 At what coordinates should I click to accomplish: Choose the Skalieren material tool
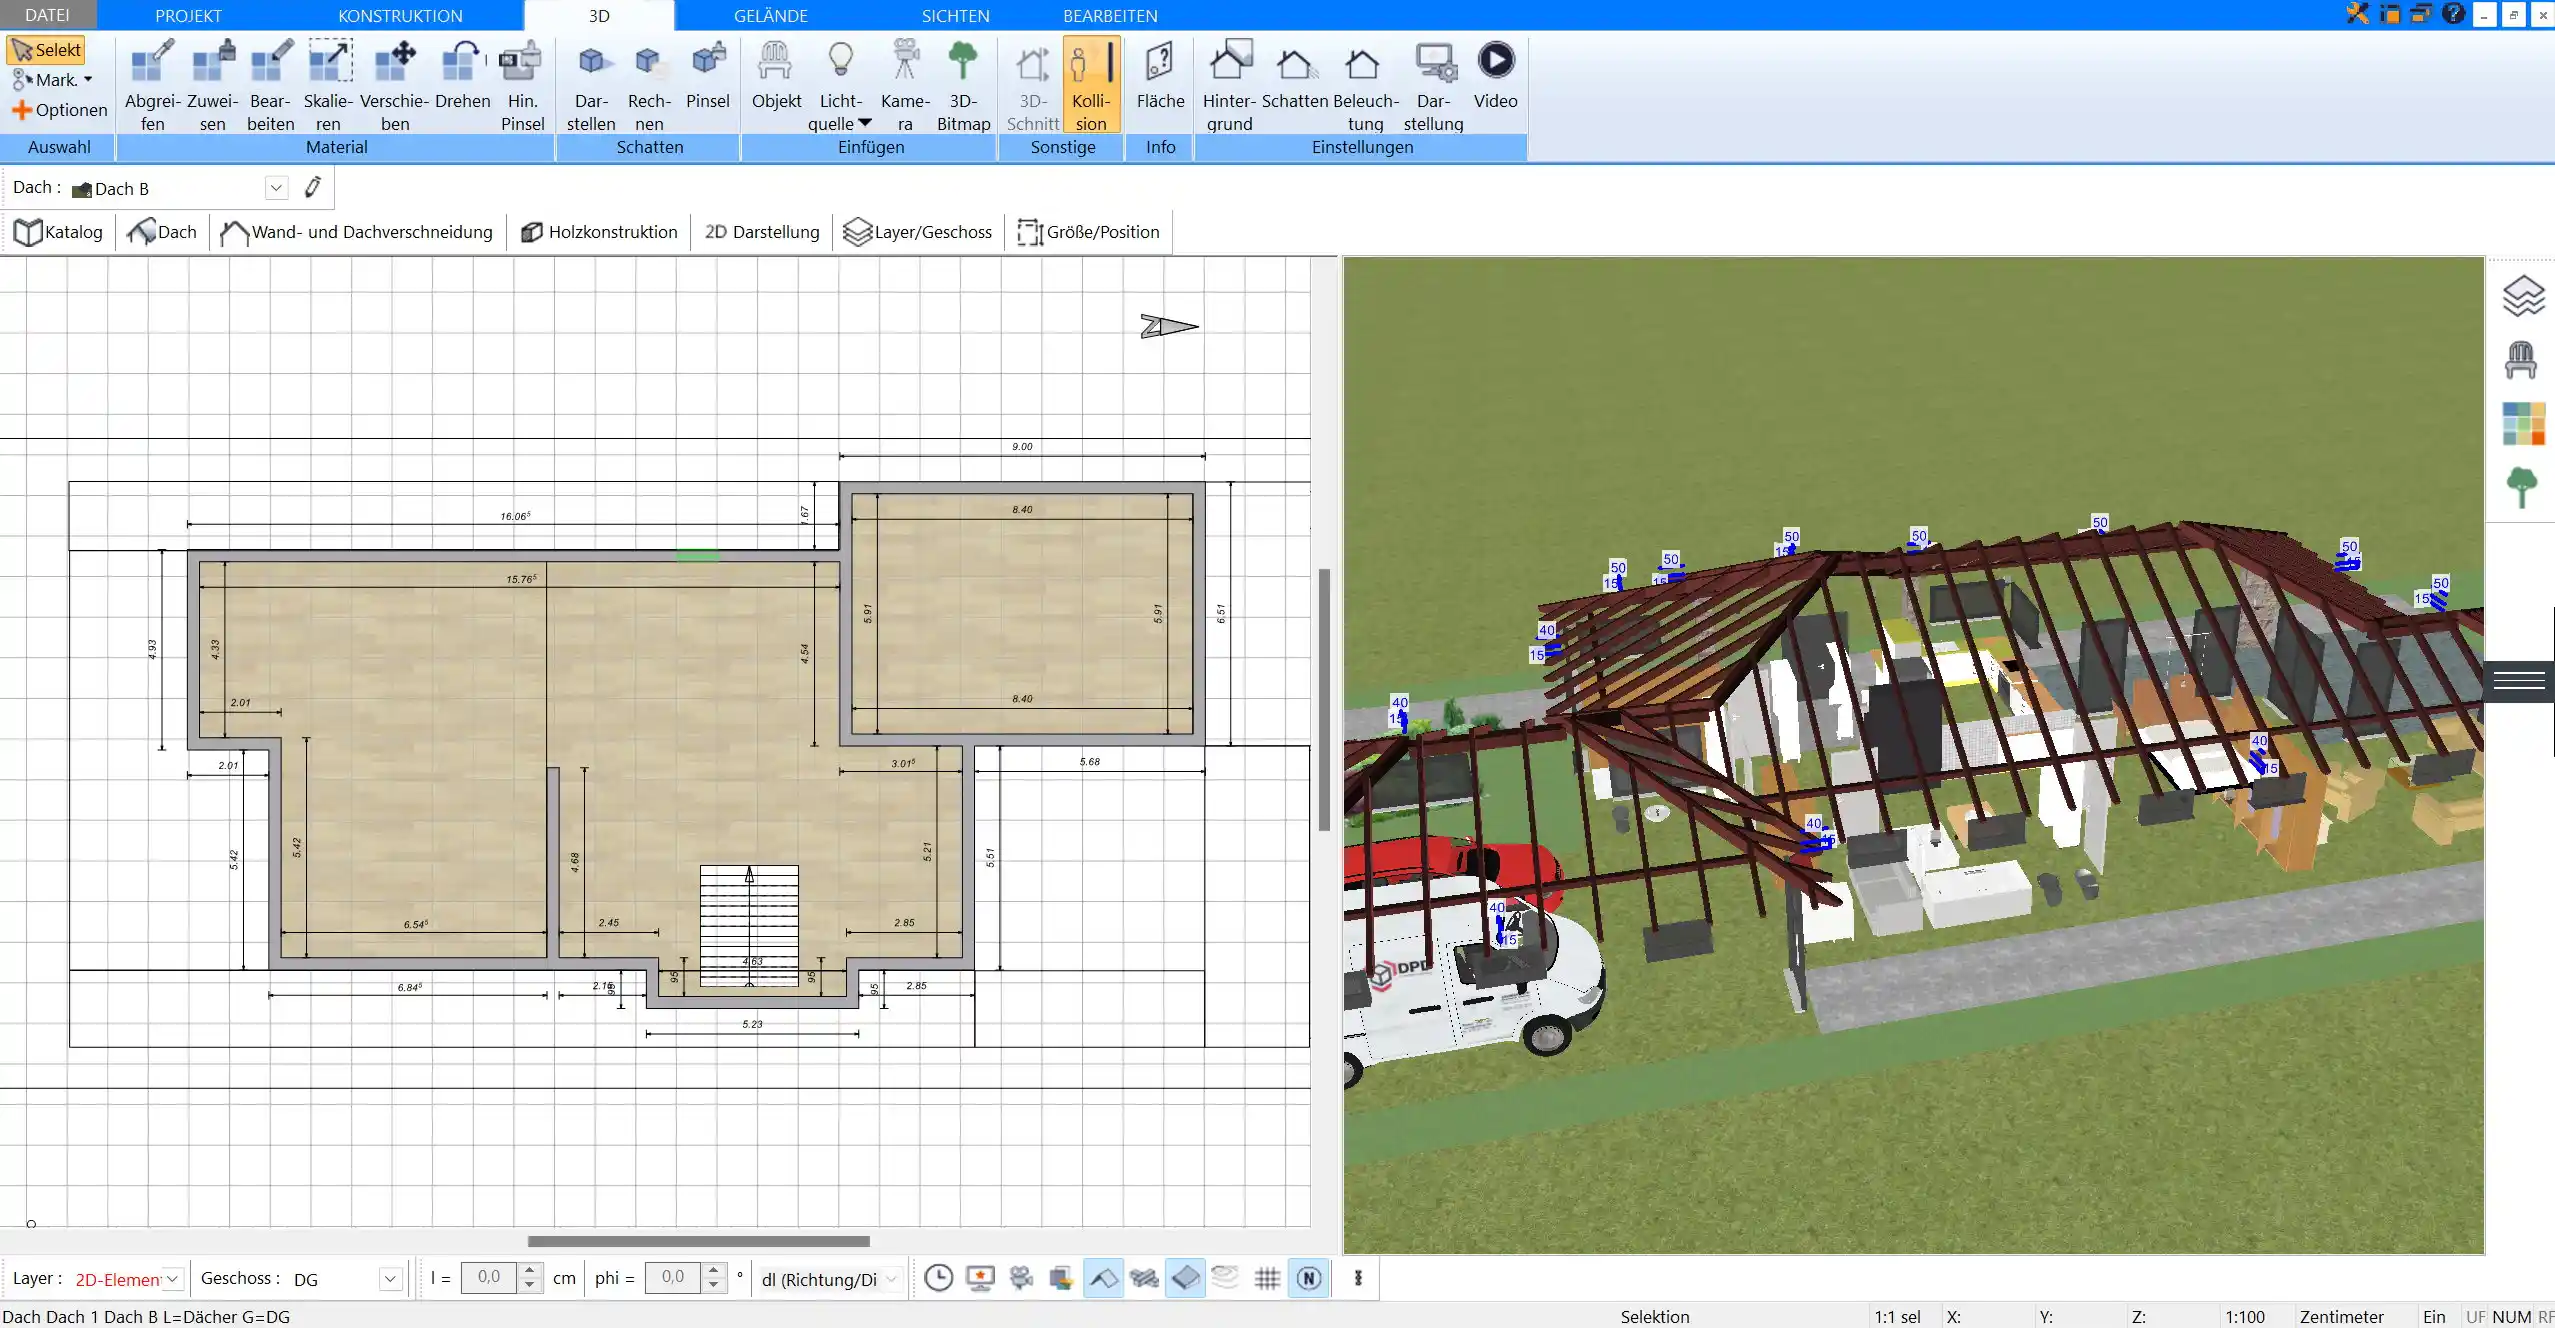[x=329, y=85]
